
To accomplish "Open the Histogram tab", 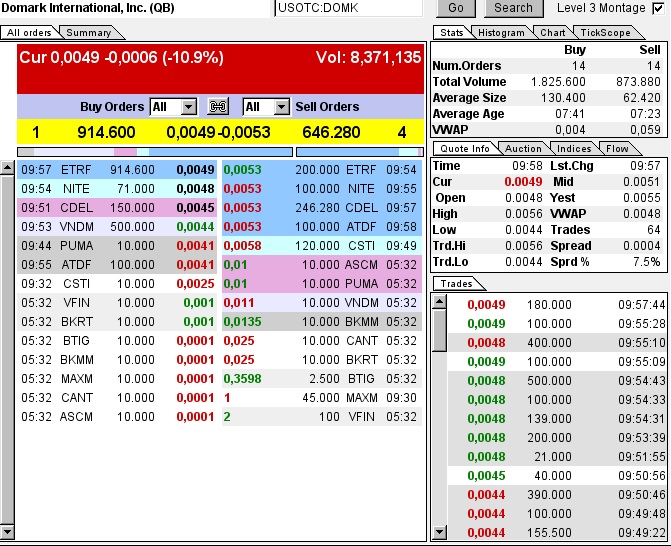I will [x=501, y=33].
